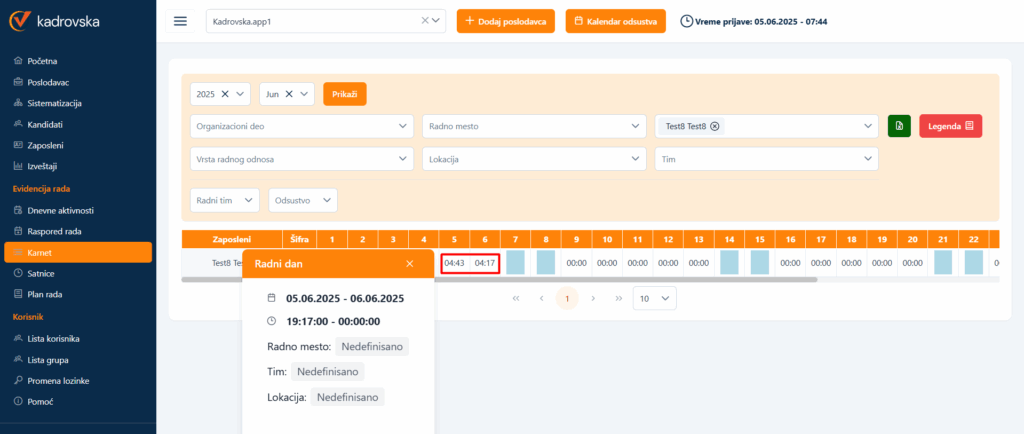Go to next pagination page arrow

tap(593, 298)
